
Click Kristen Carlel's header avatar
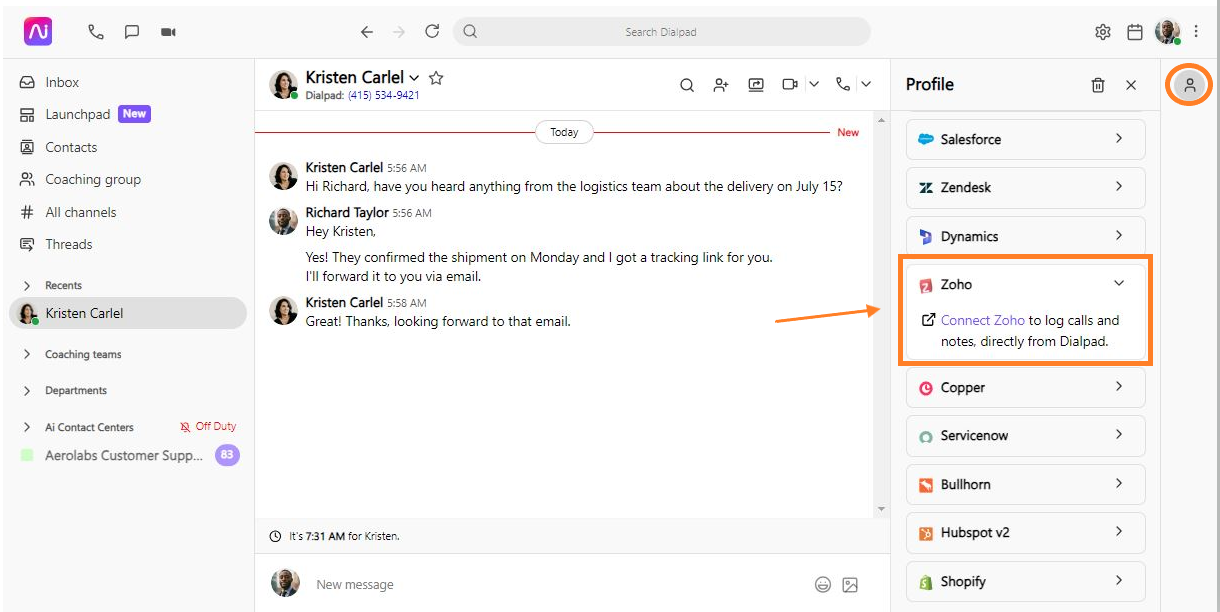click(284, 85)
